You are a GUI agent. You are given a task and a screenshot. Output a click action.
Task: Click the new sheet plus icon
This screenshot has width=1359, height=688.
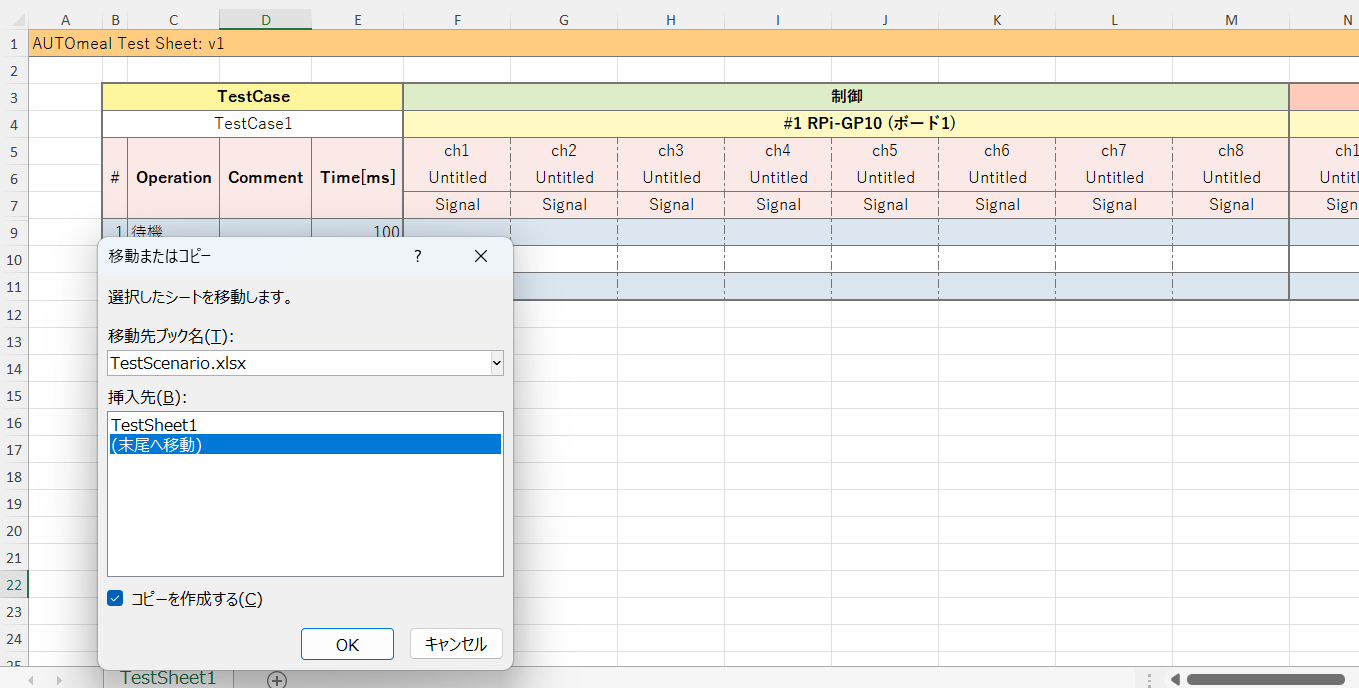click(x=277, y=680)
